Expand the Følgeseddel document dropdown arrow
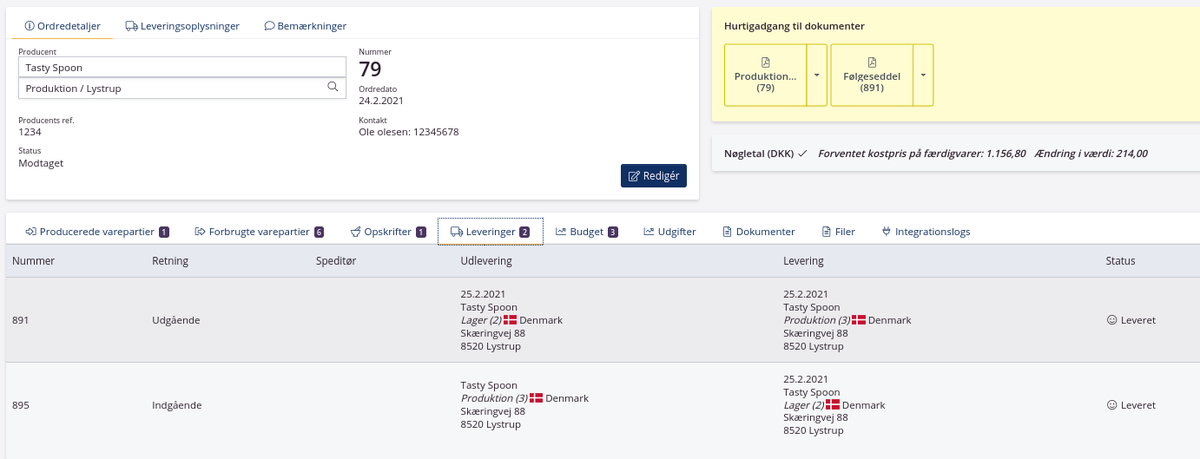The height and width of the screenshot is (459, 1200). (x=922, y=75)
